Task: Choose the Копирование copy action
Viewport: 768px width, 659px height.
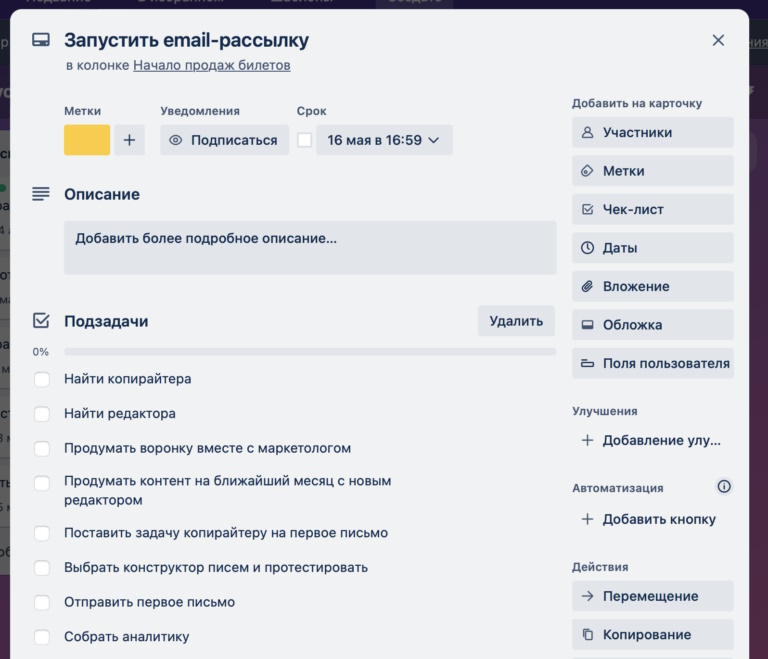Action: point(652,634)
